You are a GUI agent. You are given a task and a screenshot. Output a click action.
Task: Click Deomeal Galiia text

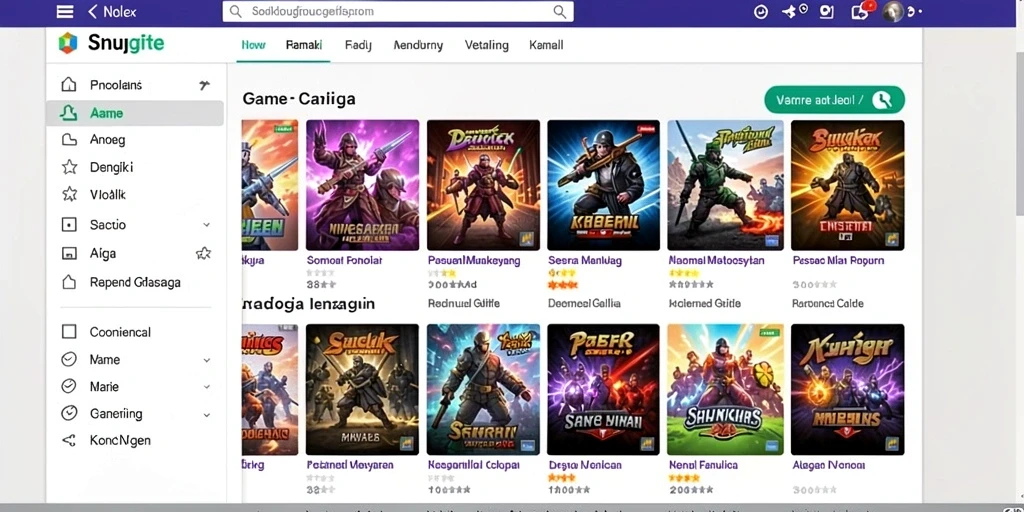(584, 303)
